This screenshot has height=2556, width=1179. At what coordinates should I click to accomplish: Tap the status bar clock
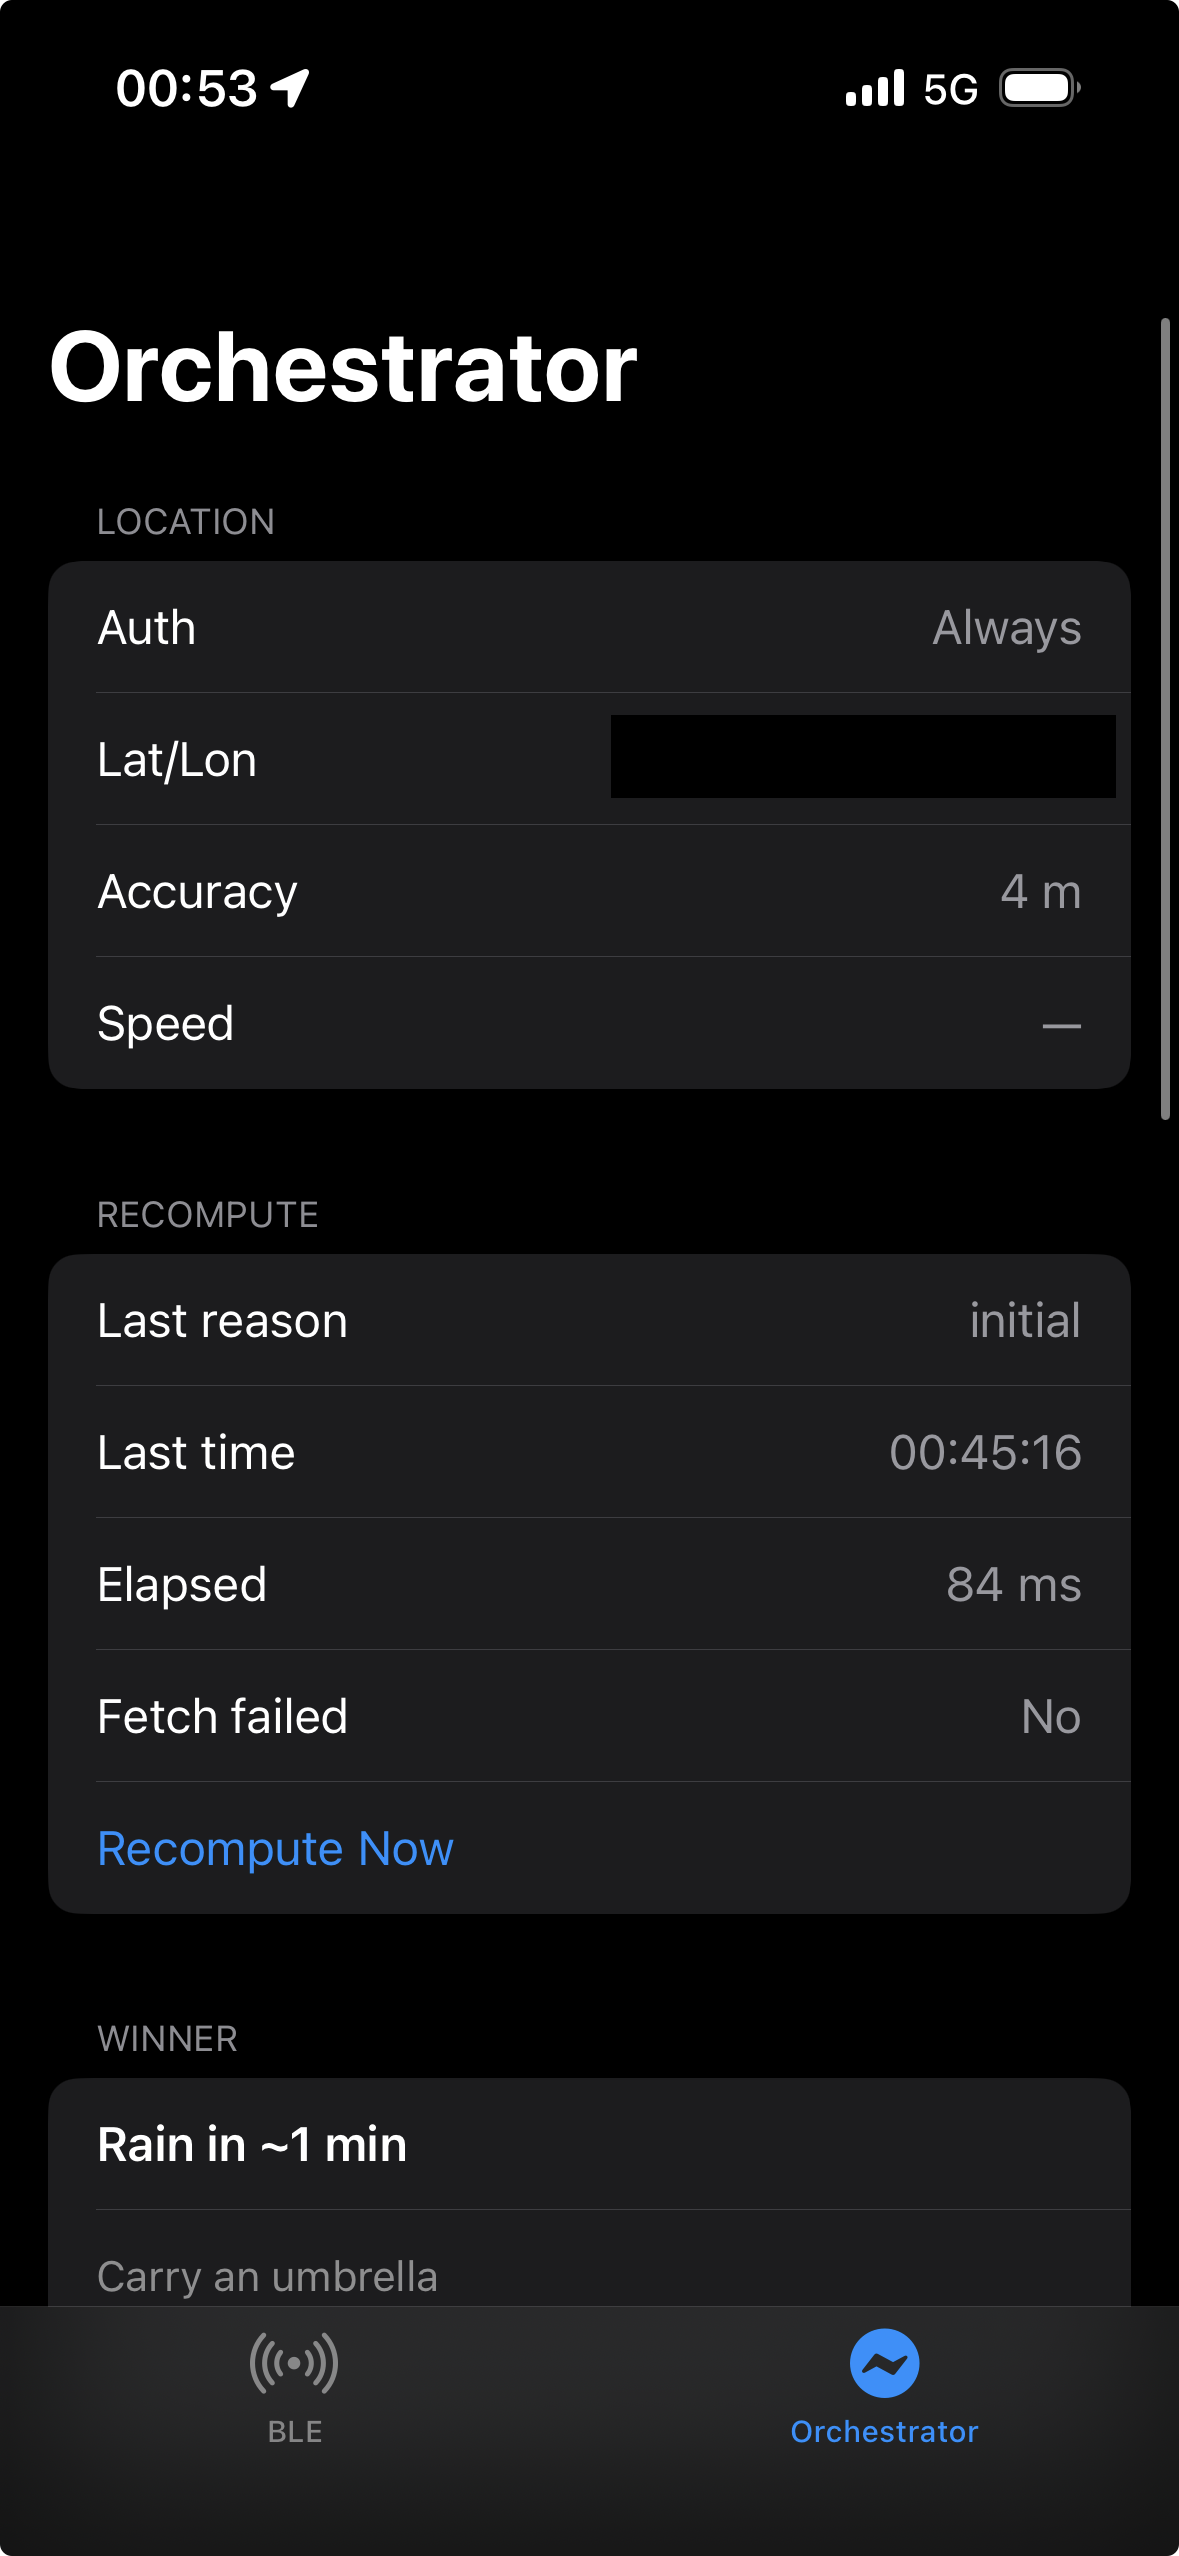pos(187,88)
